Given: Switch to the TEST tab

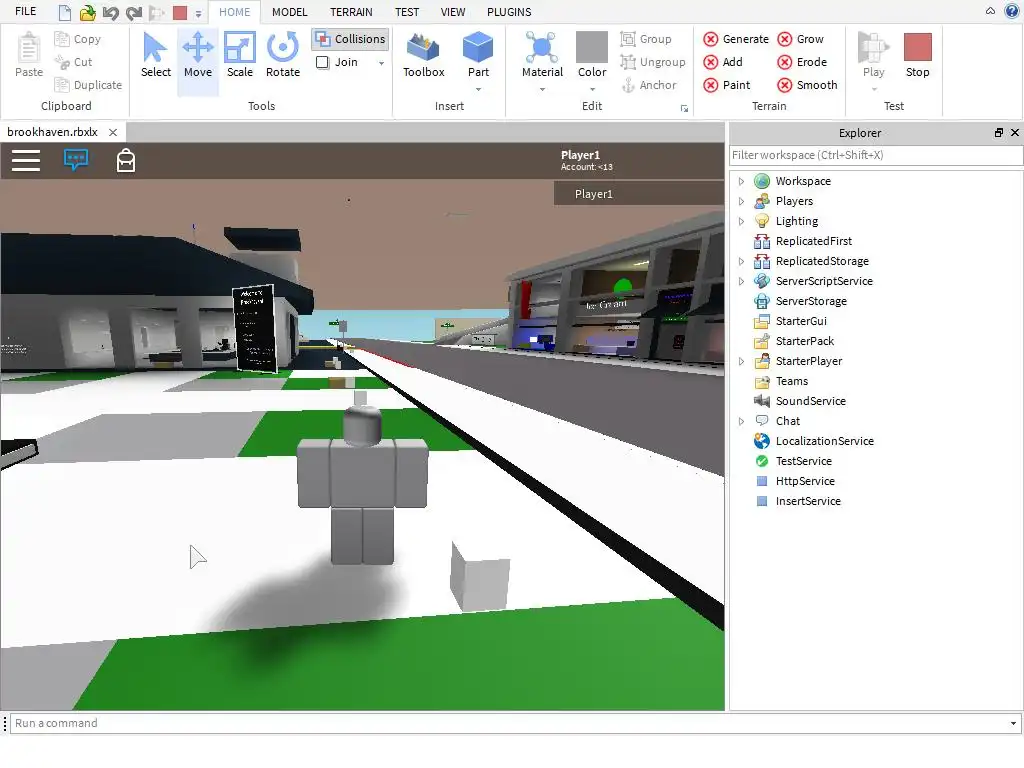Looking at the screenshot, I should pyautogui.click(x=407, y=12).
